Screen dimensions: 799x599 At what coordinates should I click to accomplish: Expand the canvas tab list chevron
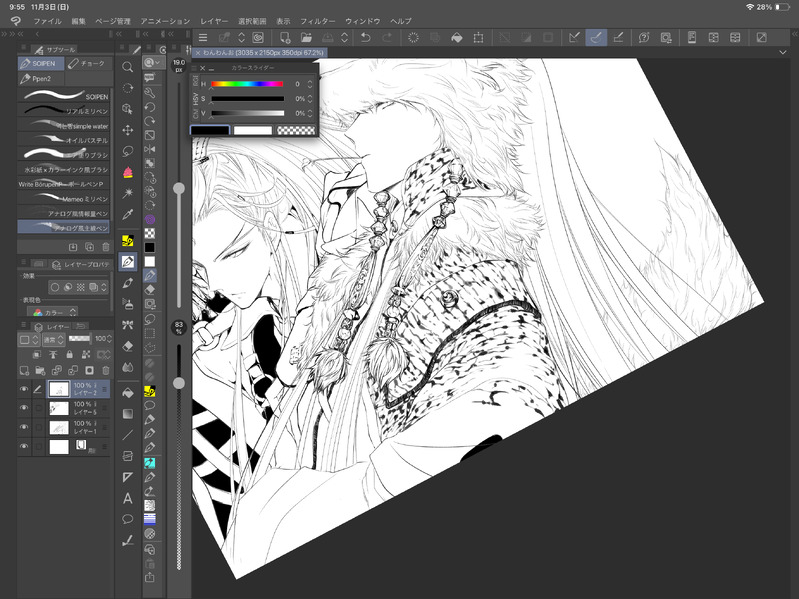(x=782, y=51)
